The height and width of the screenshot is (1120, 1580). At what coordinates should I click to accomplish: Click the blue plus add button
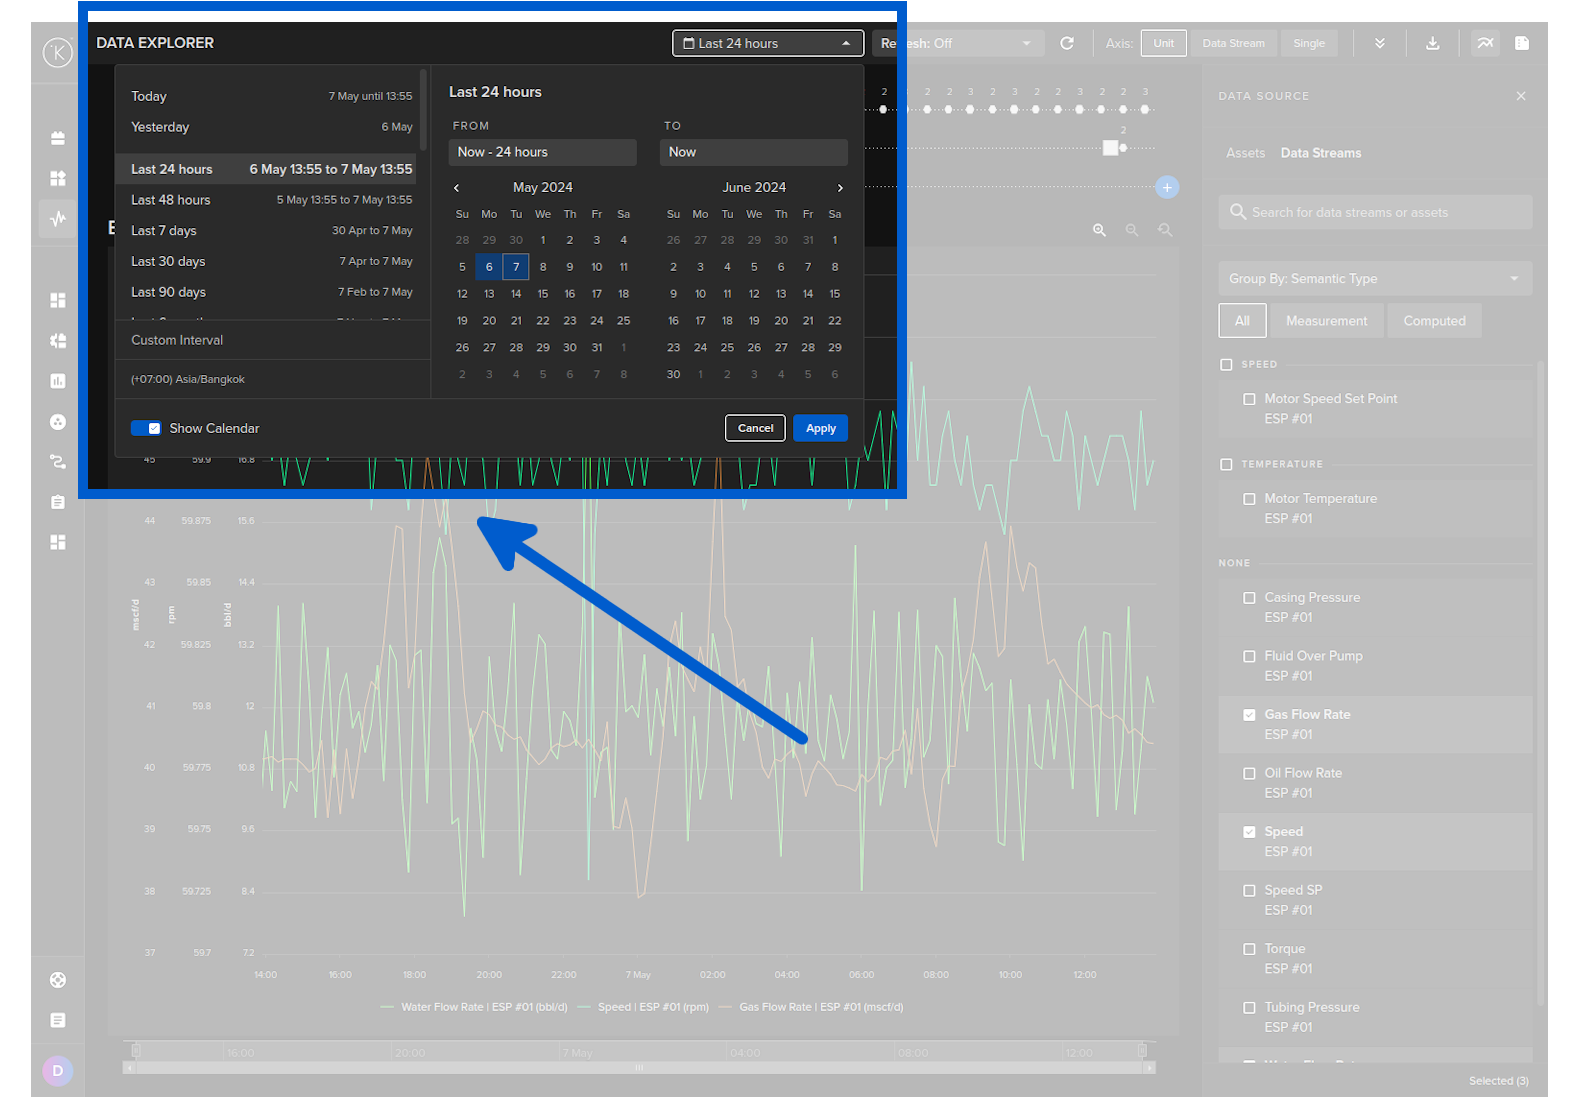pyautogui.click(x=1167, y=187)
